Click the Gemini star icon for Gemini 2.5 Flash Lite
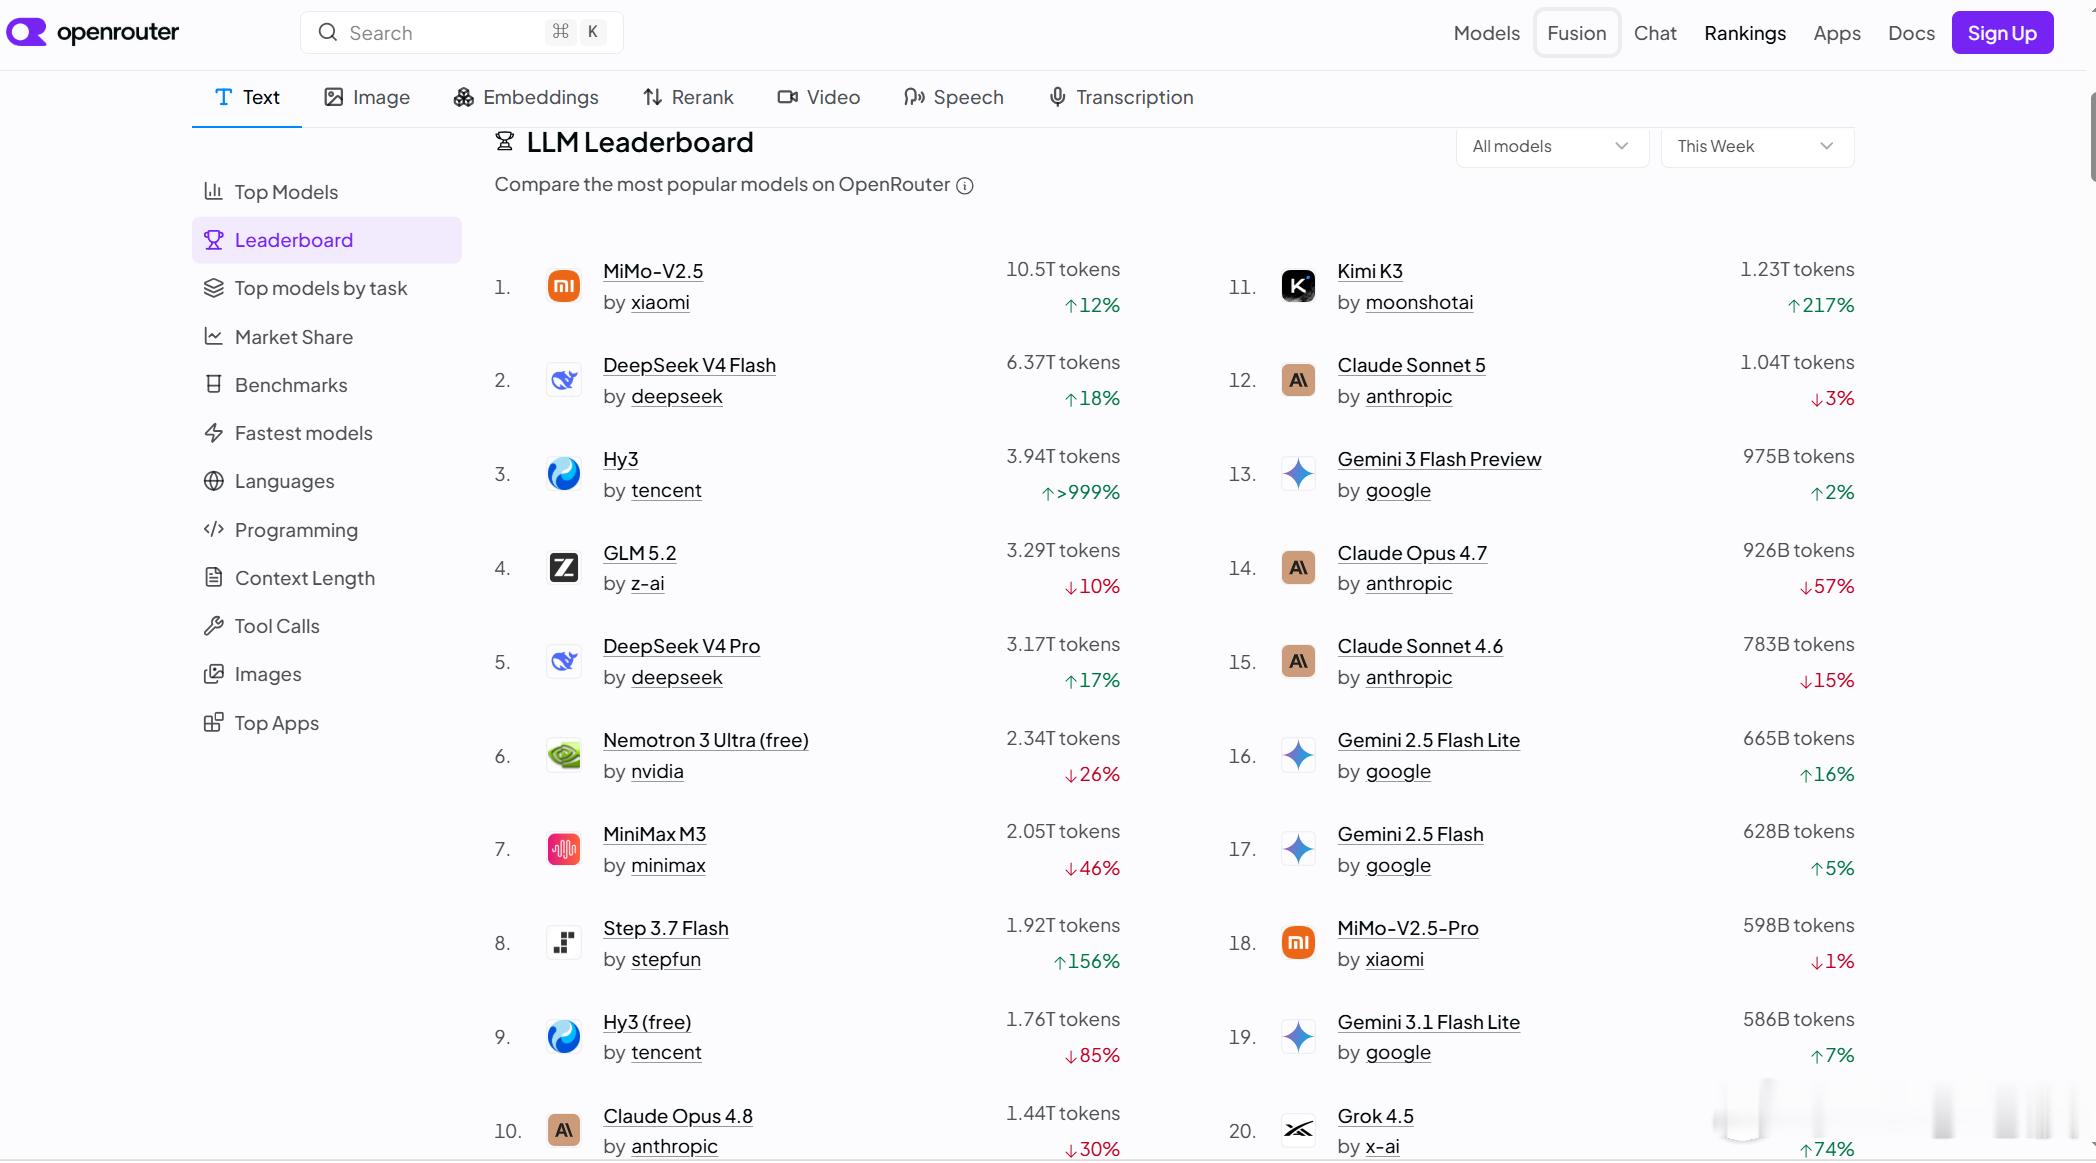Image resolution: width=2096 pixels, height=1163 pixels. click(1298, 755)
